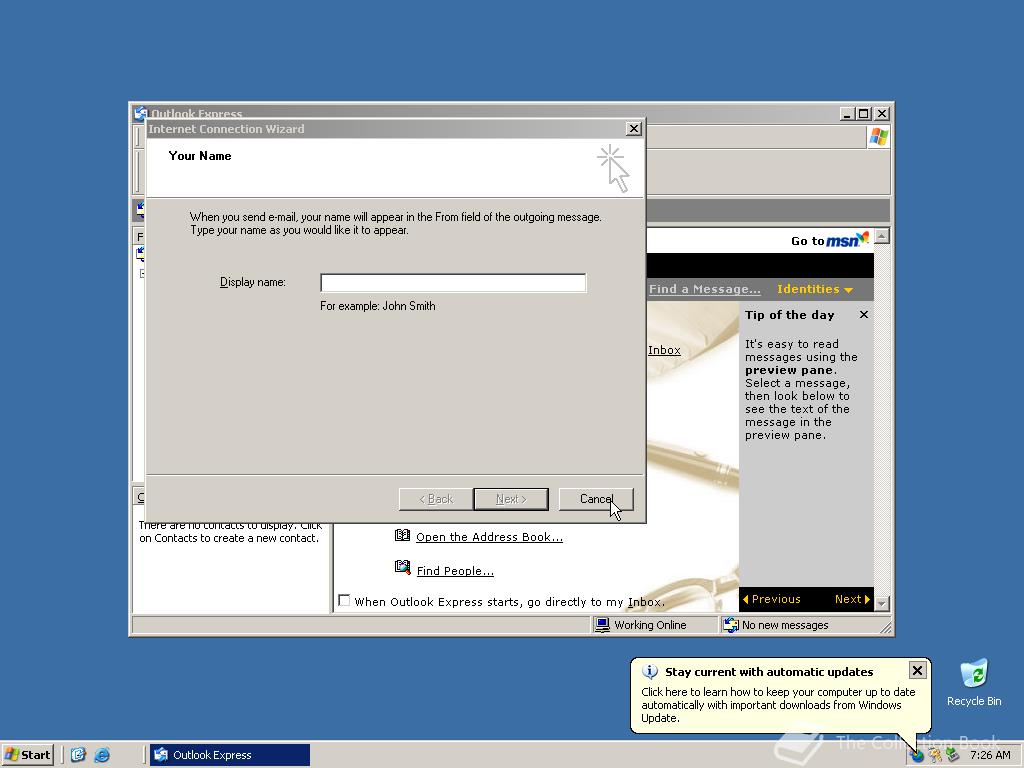1024x768 pixels.
Task: Click the Find People link
Action: (x=455, y=571)
